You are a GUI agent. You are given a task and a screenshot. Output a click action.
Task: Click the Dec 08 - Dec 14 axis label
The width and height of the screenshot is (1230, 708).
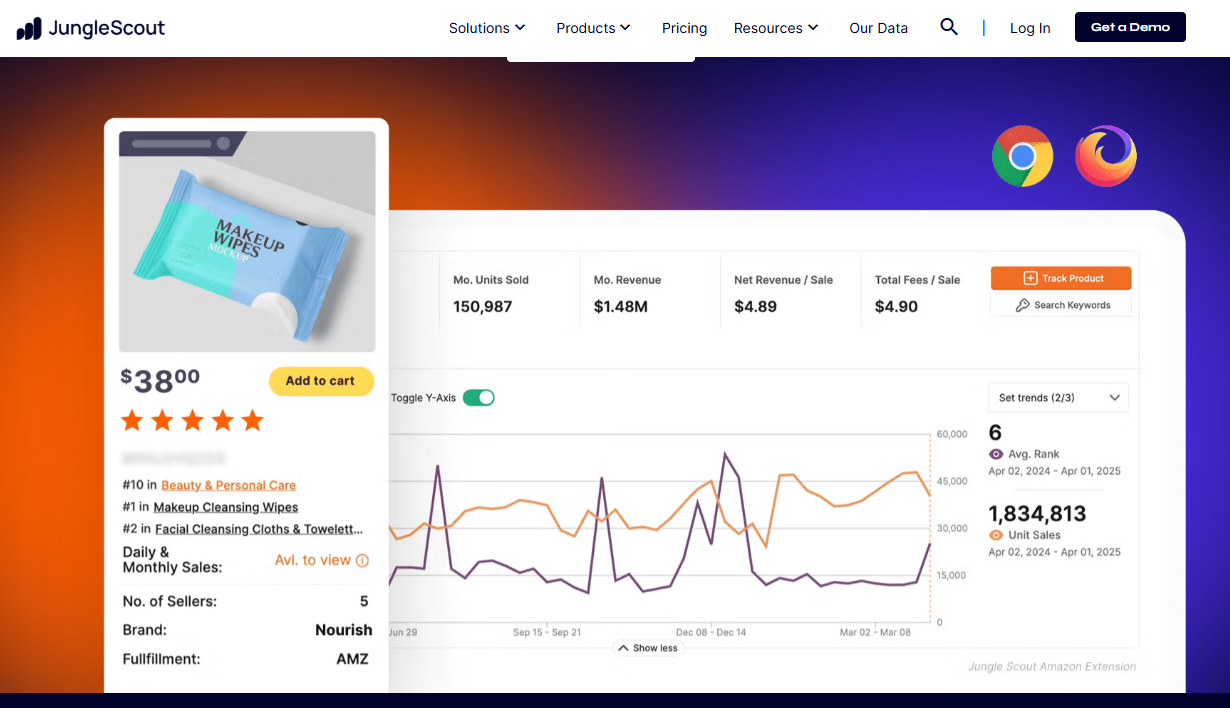(x=711, y=632)
